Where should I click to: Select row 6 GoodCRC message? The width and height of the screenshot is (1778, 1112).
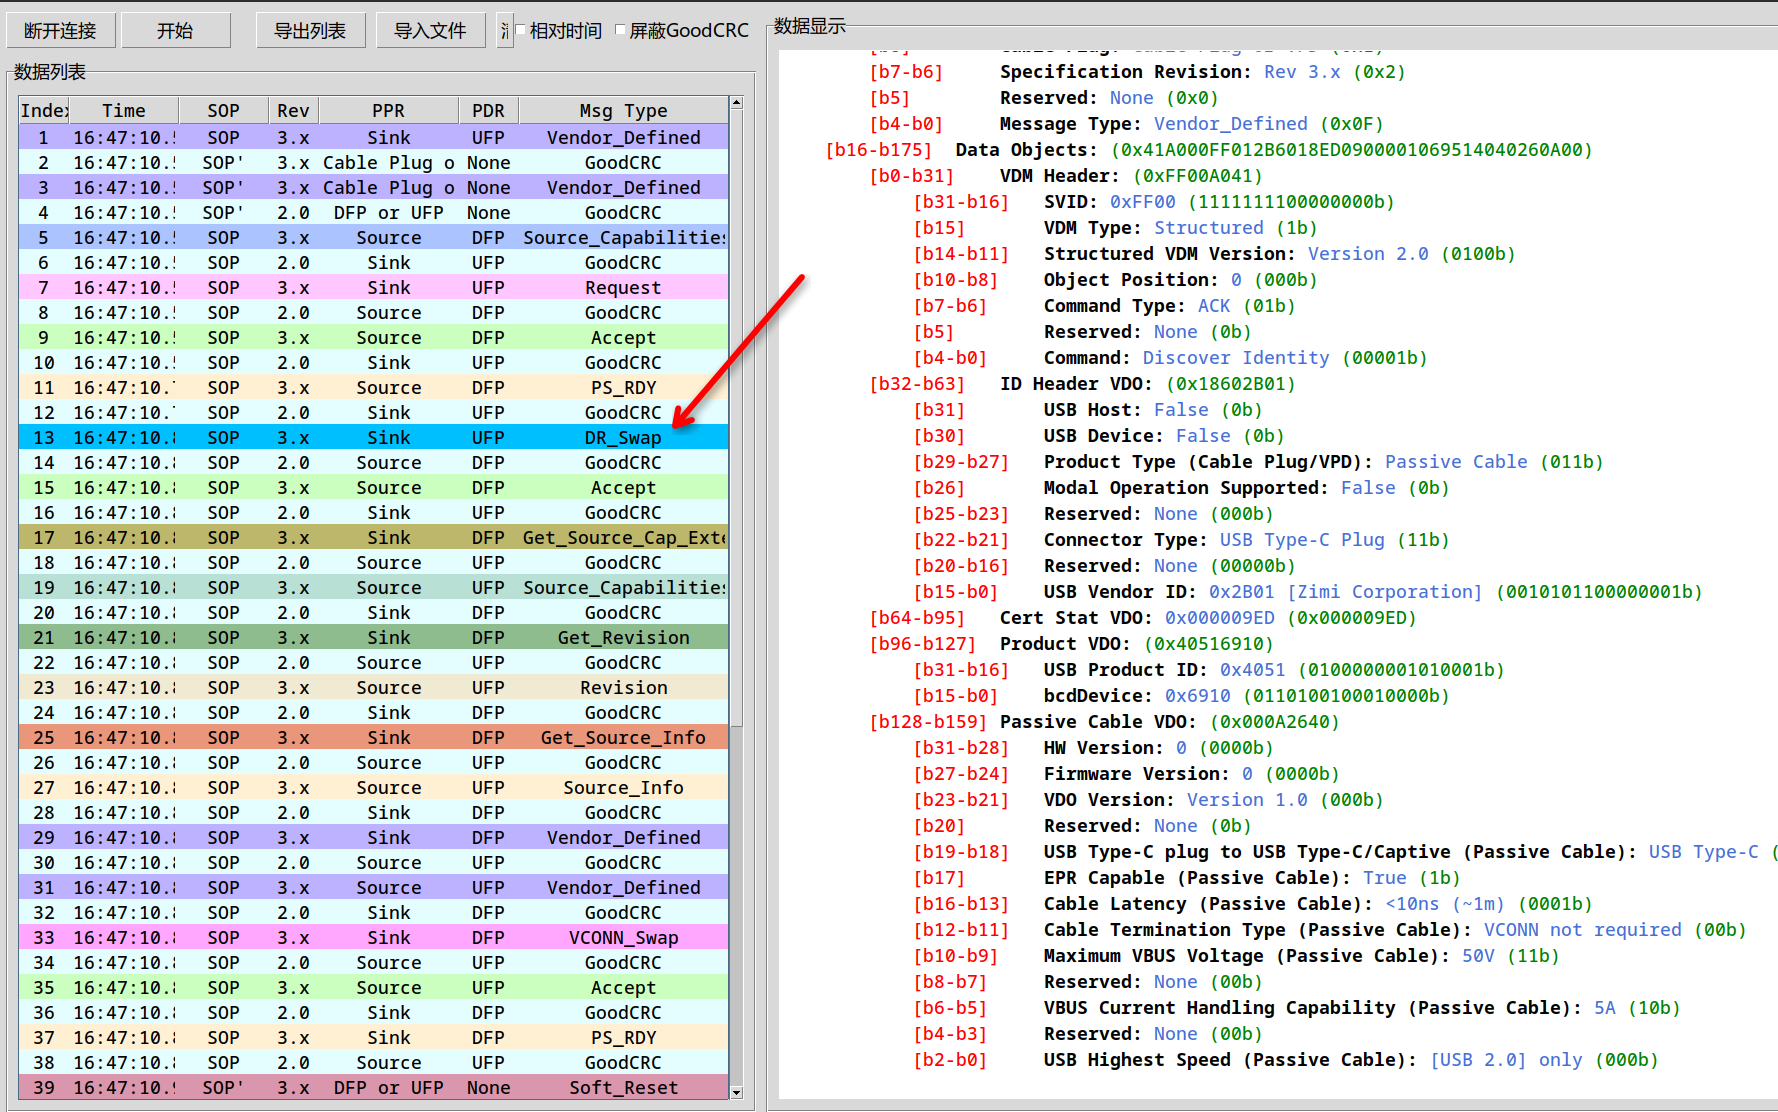pos(373,262)
